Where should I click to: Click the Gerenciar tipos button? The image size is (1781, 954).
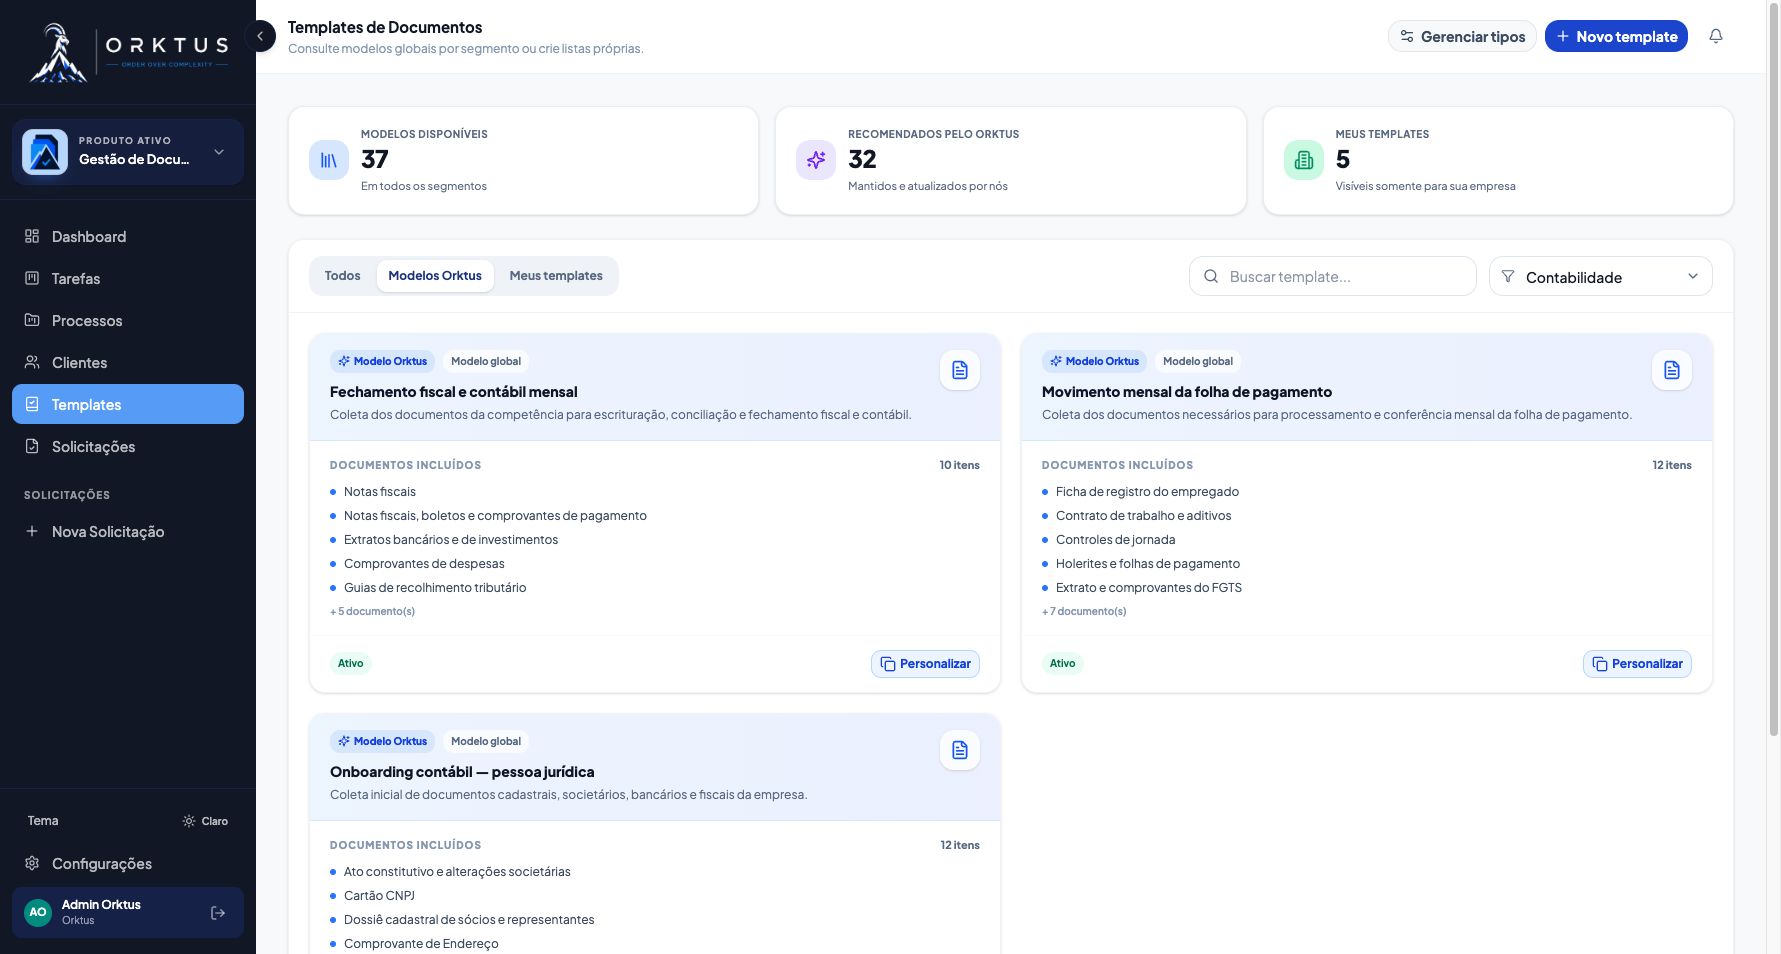click(1462, 36)
